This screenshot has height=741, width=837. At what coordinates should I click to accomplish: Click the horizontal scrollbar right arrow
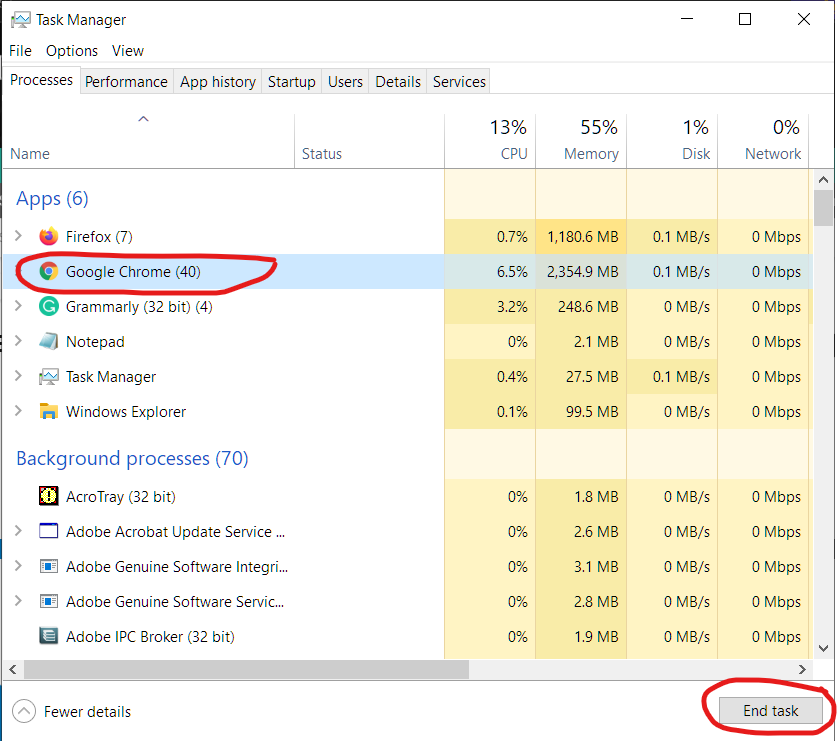[x=802, y=669]
